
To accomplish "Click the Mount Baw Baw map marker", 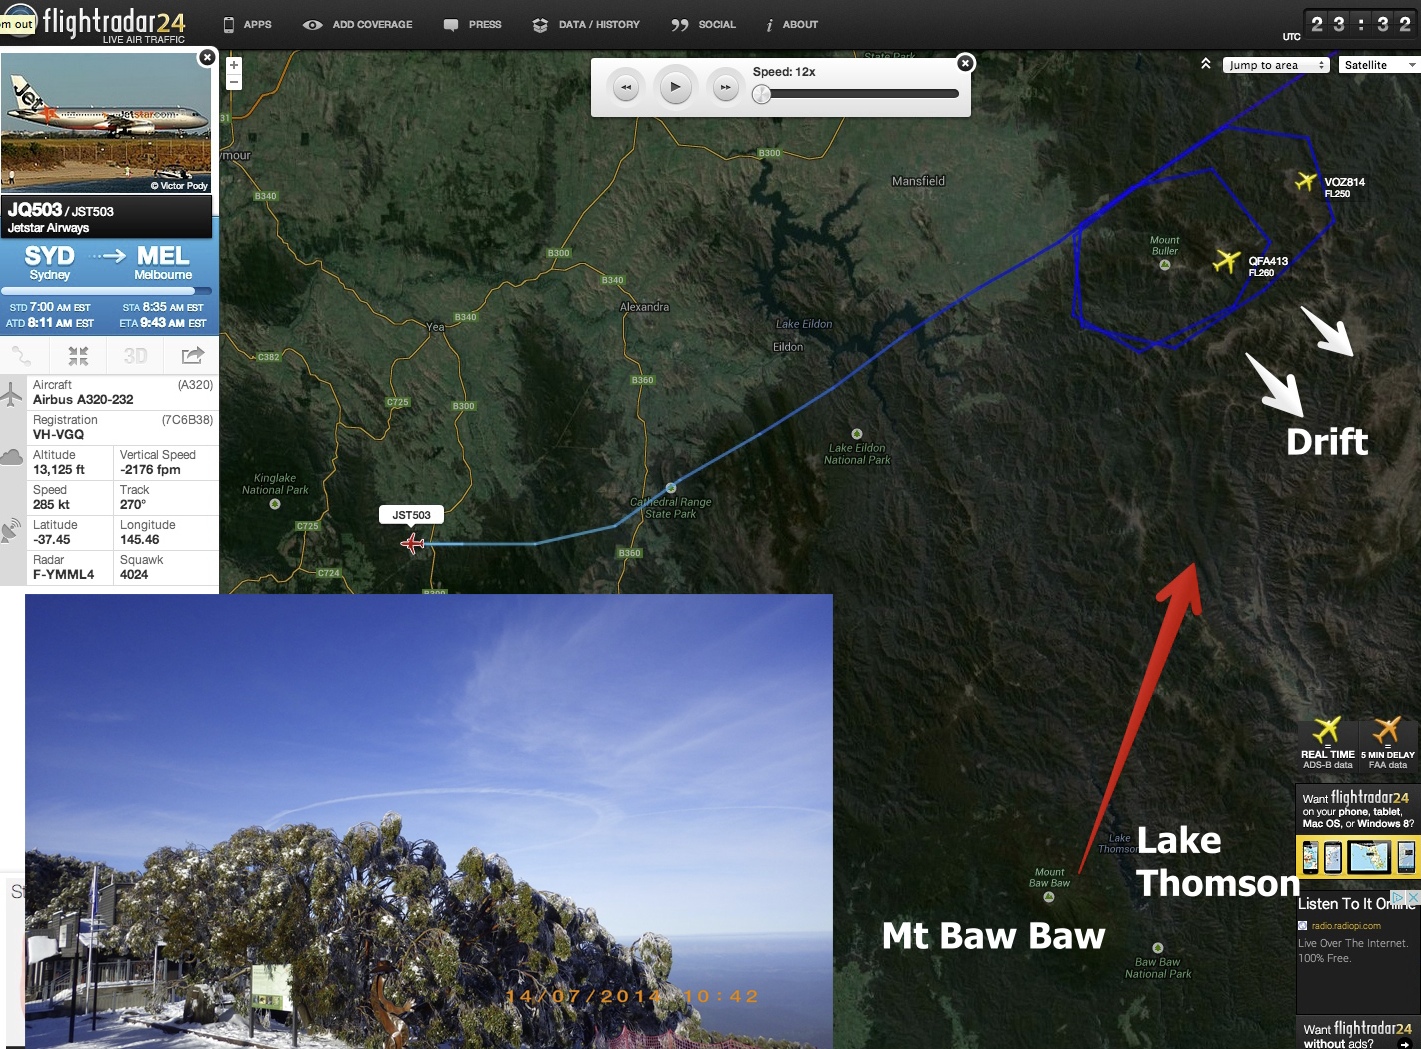I will (x=1049, y=896).
